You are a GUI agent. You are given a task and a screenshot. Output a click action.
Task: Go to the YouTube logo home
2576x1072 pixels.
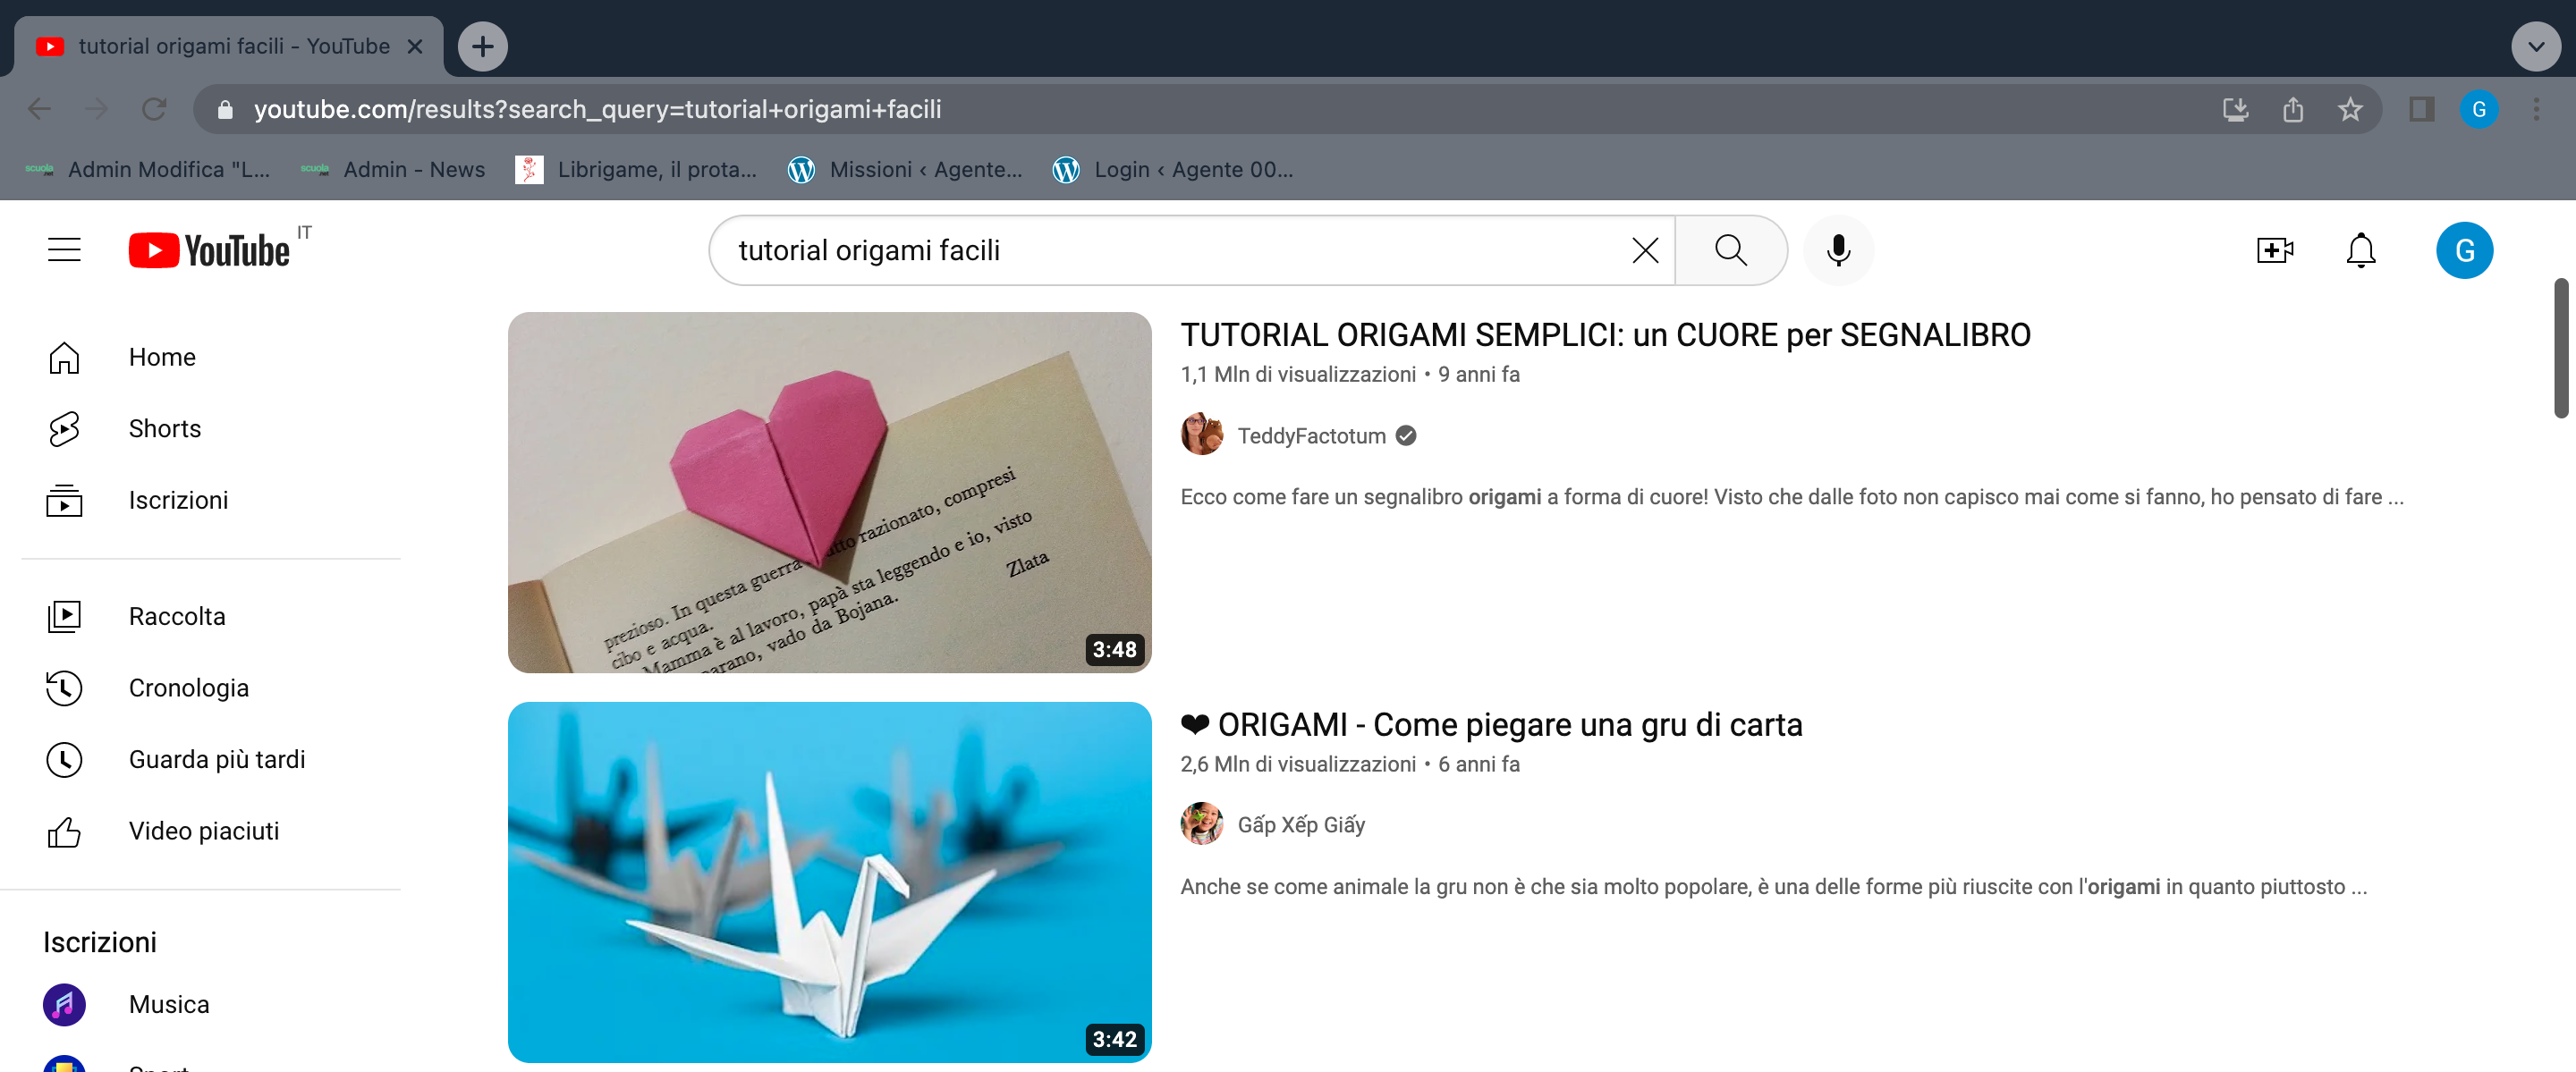[210, 250]
